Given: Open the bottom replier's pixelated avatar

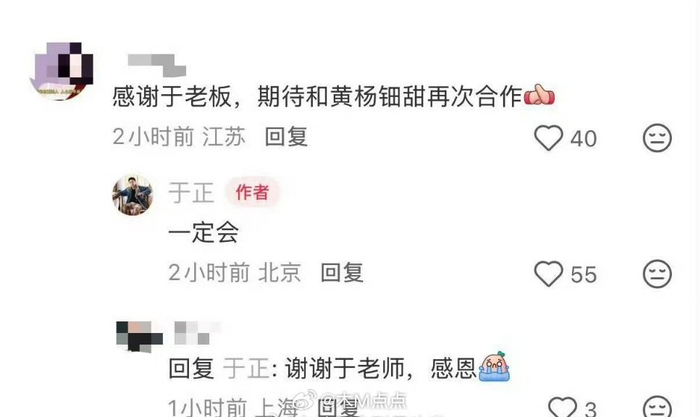Looking at the screenshot, I should [x=139, y=336].
